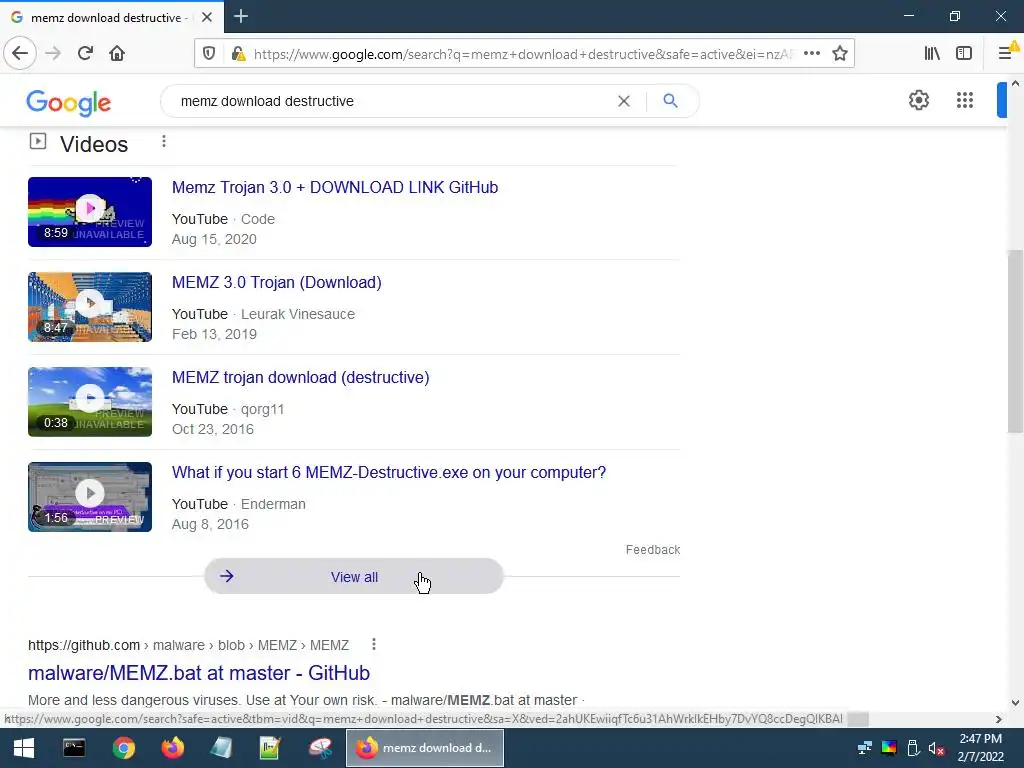Click the github.com breadcrumb URL
This screenshot has width=1024, height=768.
[x=189, y=645]
